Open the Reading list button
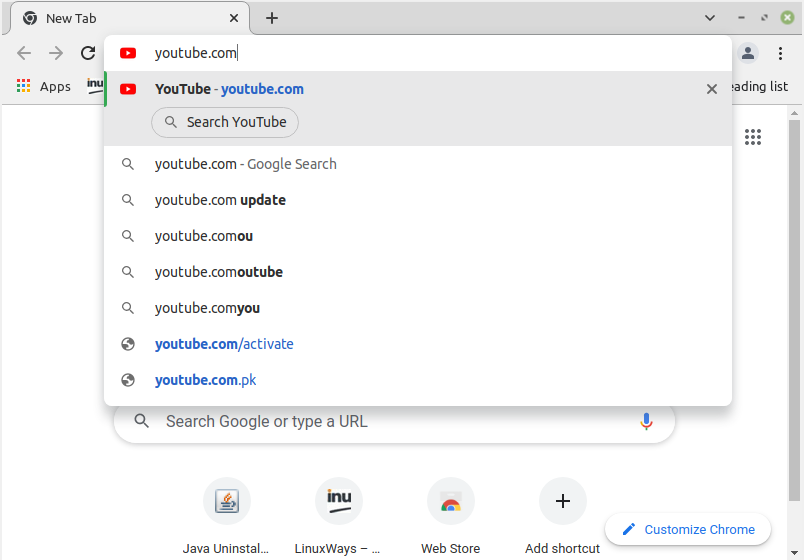804x560 pixels. (x=759, y=87)
